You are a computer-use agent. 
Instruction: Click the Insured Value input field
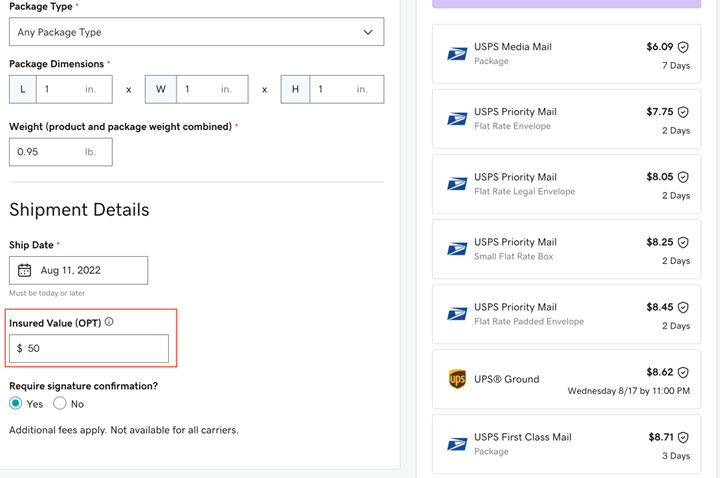click(x=95, y=349)
